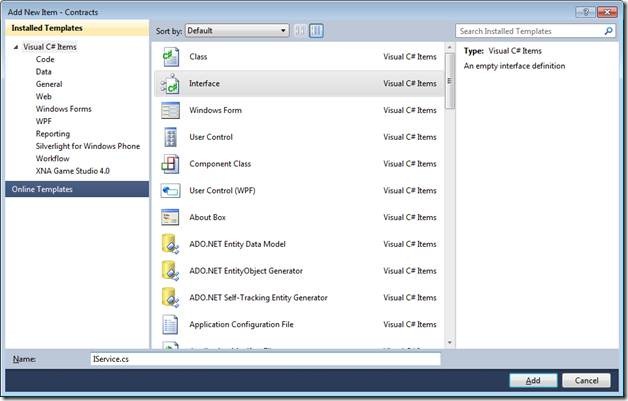628x401 pixels.
Task: Select the Interface template icon
Action: tap(170, 84)
